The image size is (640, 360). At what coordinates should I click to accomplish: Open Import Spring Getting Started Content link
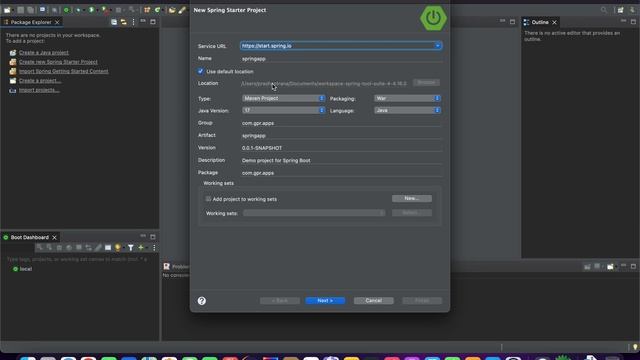pos(64,71)
